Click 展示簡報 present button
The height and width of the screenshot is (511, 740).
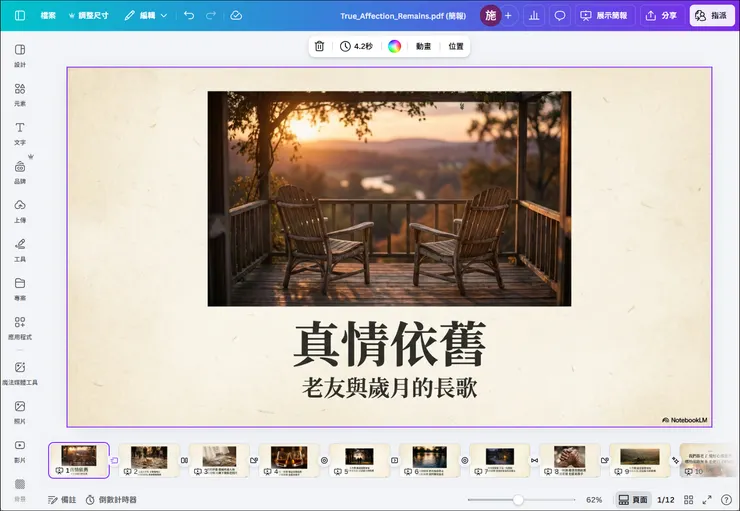604,16
